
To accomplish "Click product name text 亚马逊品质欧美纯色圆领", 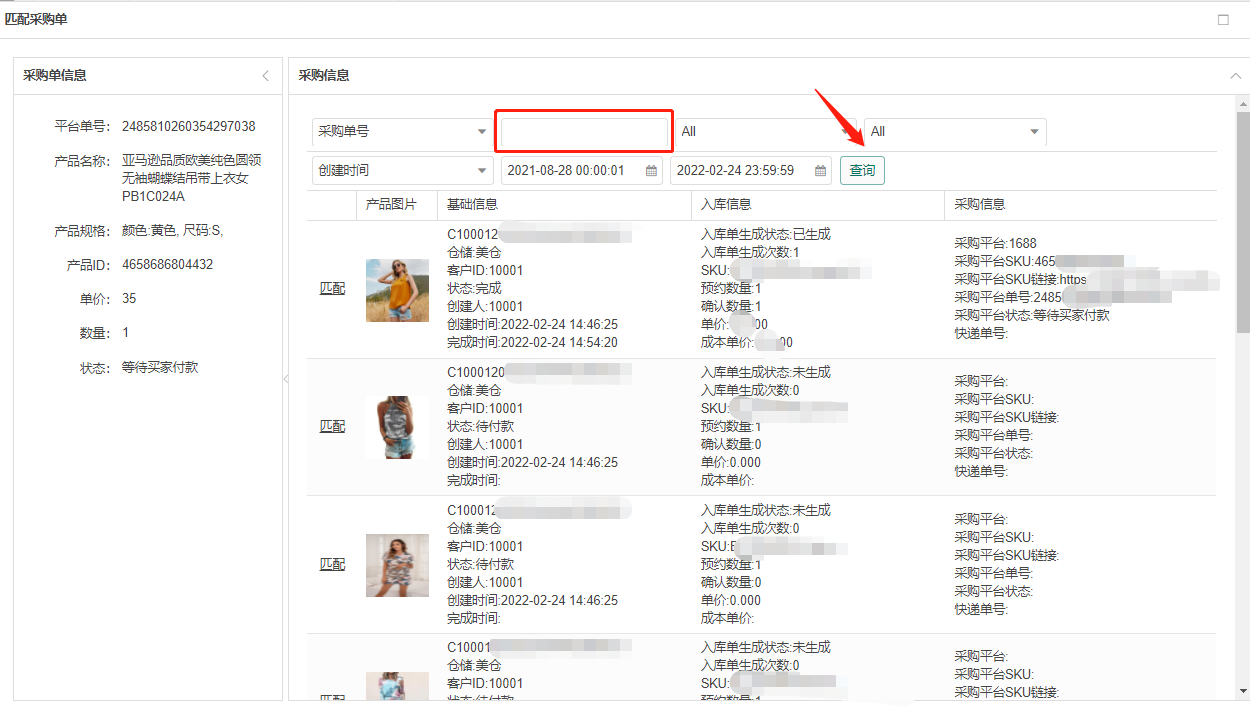I will [192, 160].
